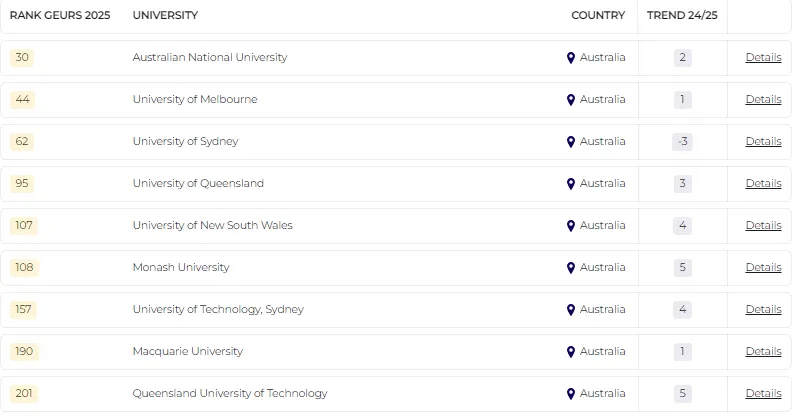Click the location pin icon for Australian National University
795x417 pixels.
pos(571,58)
